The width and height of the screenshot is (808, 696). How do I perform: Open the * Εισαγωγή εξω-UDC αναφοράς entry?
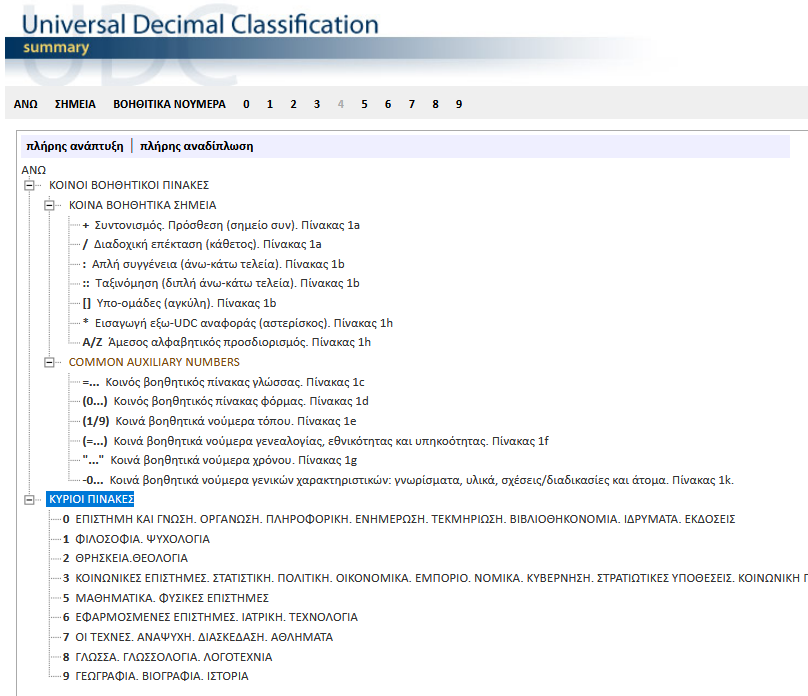(238, 324)
